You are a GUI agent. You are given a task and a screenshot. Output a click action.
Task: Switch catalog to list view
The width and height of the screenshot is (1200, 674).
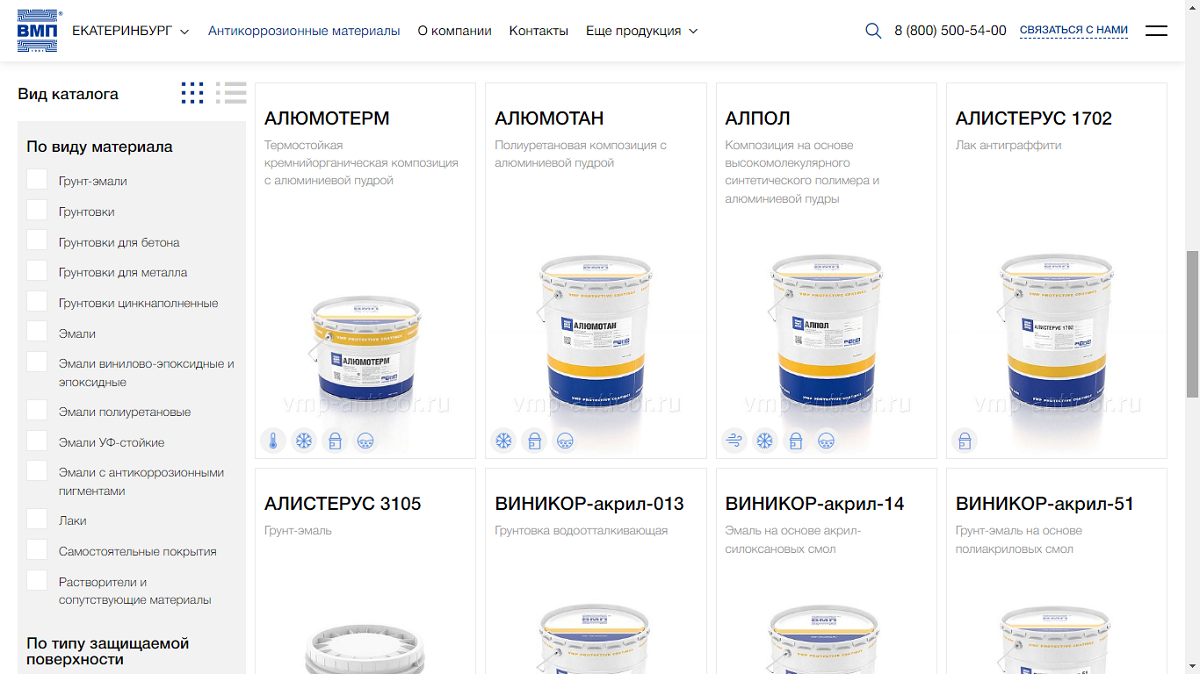tap(231, 93)
